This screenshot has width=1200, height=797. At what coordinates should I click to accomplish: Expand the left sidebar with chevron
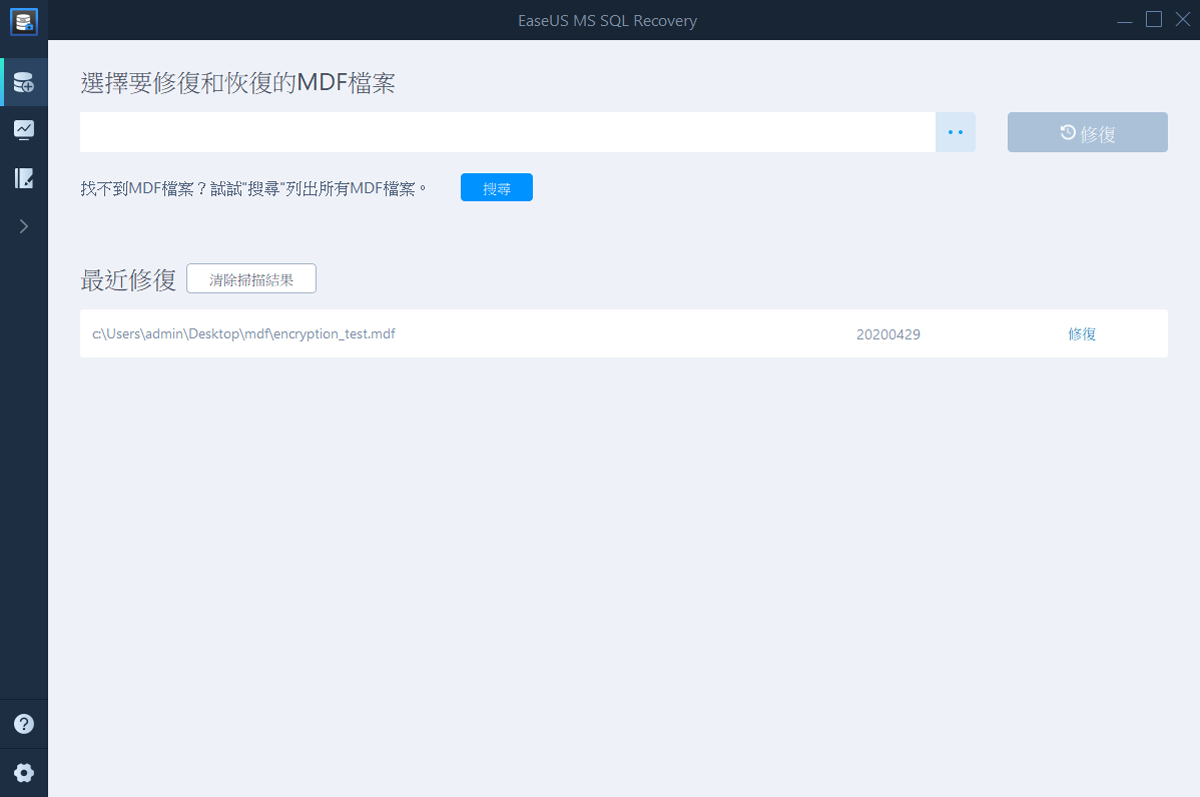pyautogui.click(x=24, y=226)
